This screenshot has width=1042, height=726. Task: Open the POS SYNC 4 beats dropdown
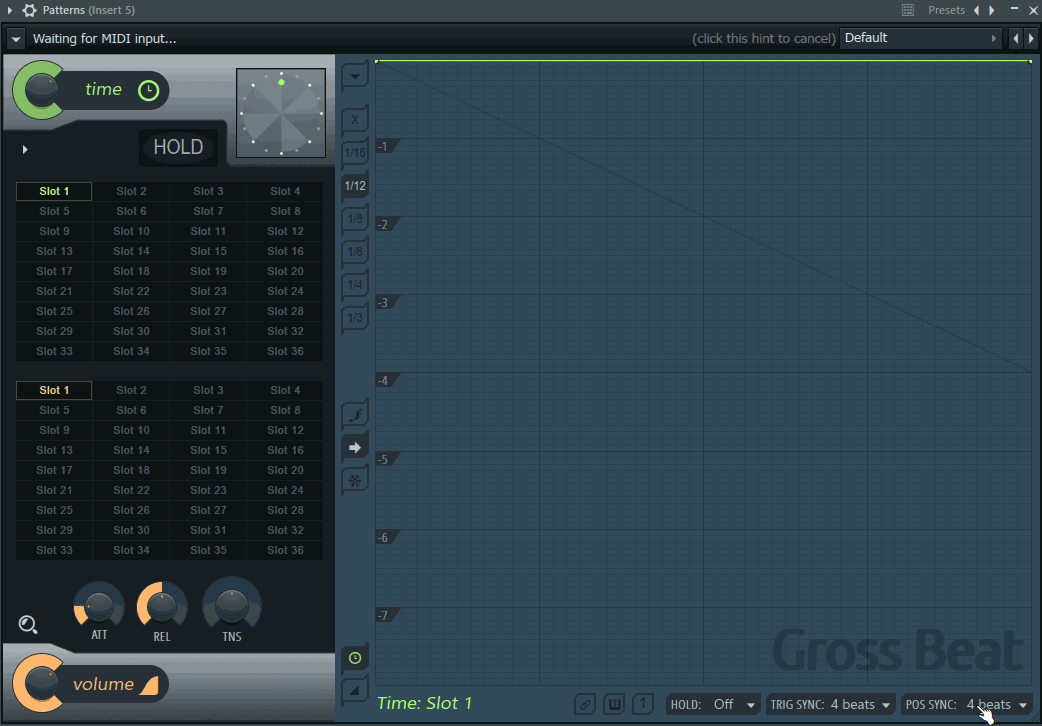click(x=968, y=705)
